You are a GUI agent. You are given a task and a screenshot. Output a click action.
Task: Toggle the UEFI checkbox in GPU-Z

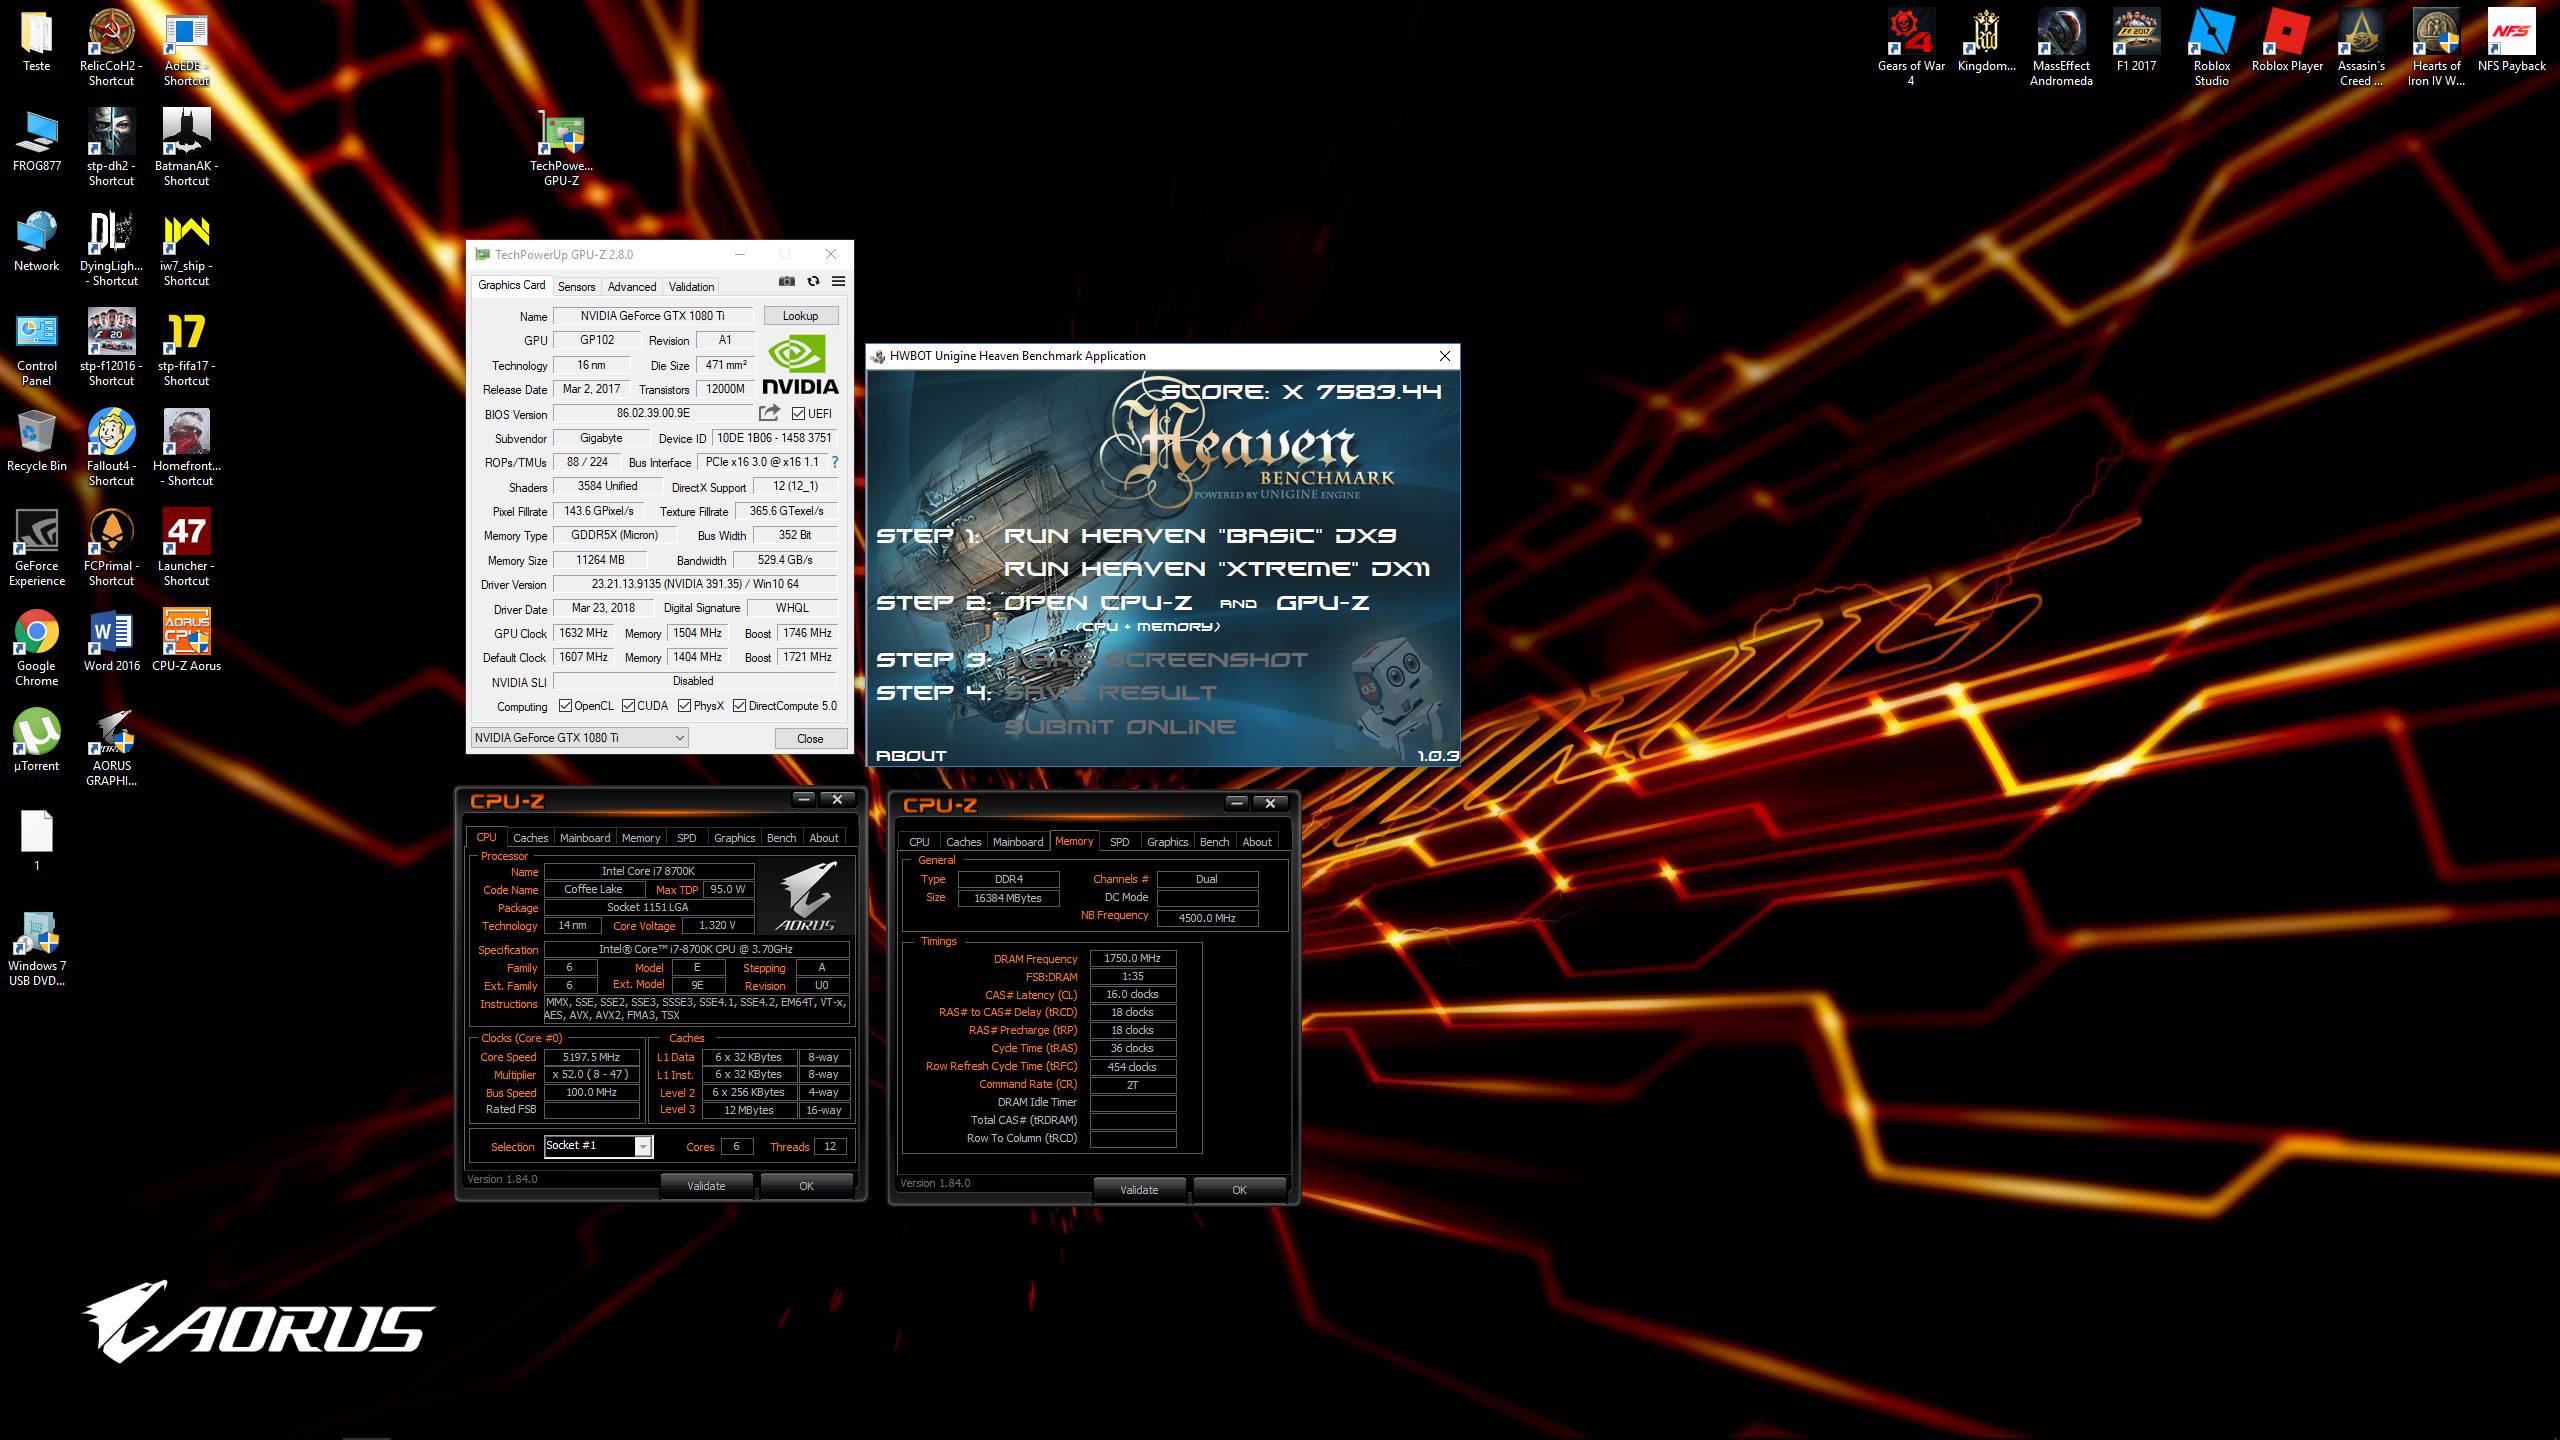798,413
